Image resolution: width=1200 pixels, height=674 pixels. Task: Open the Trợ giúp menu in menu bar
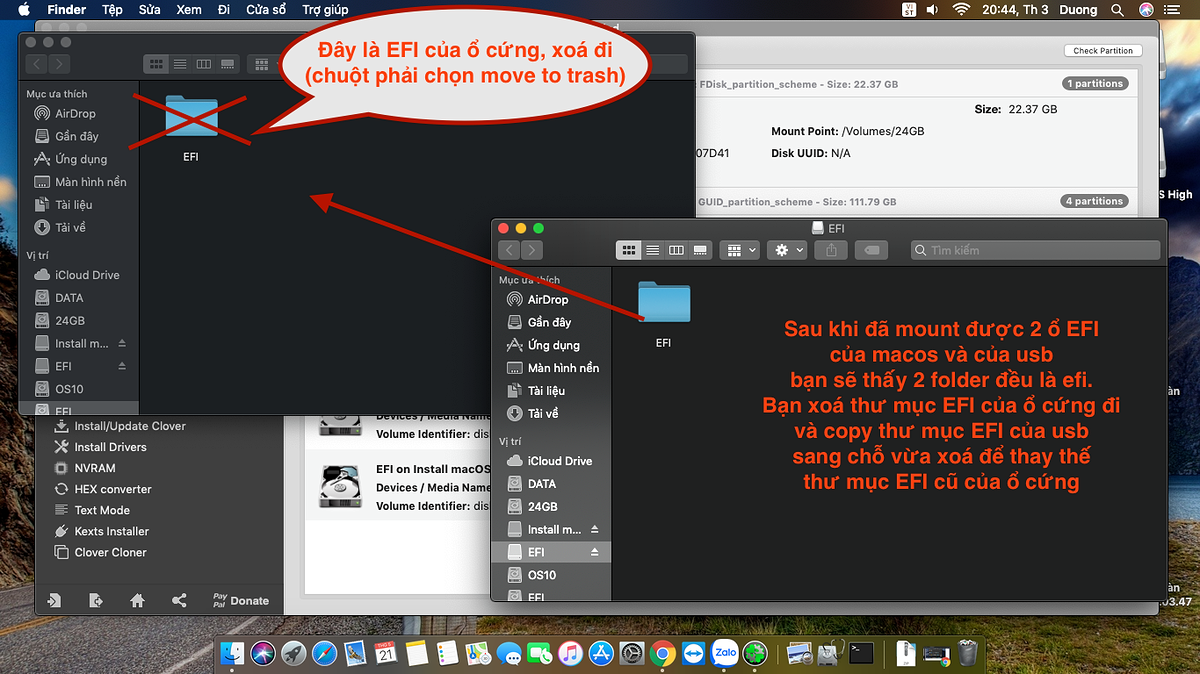pyautogui.click(x=326, y=9)
